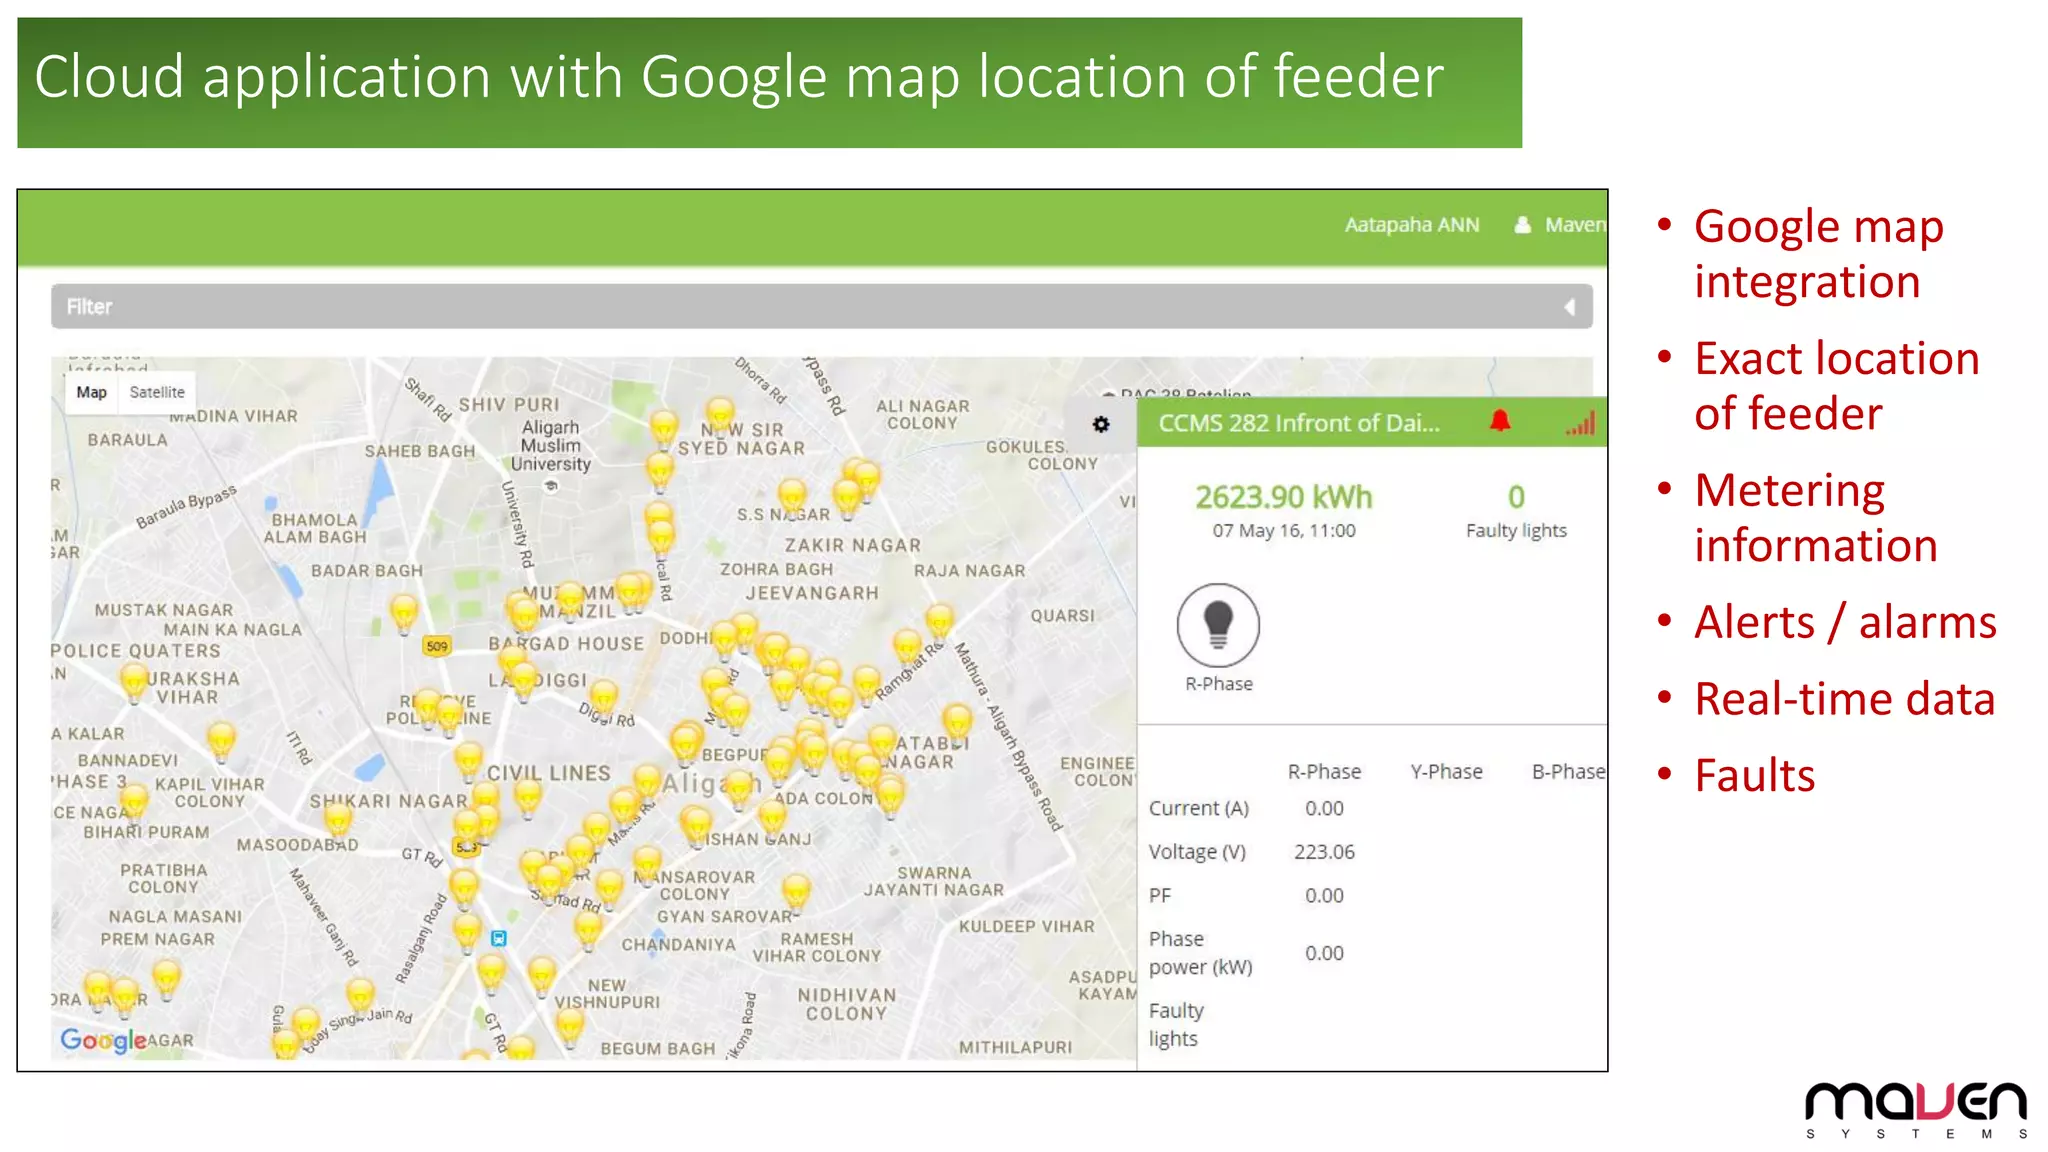Image resolution: width=2048 pixels, height=1152 pixels.
Task: Select the B-Phase column header
Action: point(1568,772)
